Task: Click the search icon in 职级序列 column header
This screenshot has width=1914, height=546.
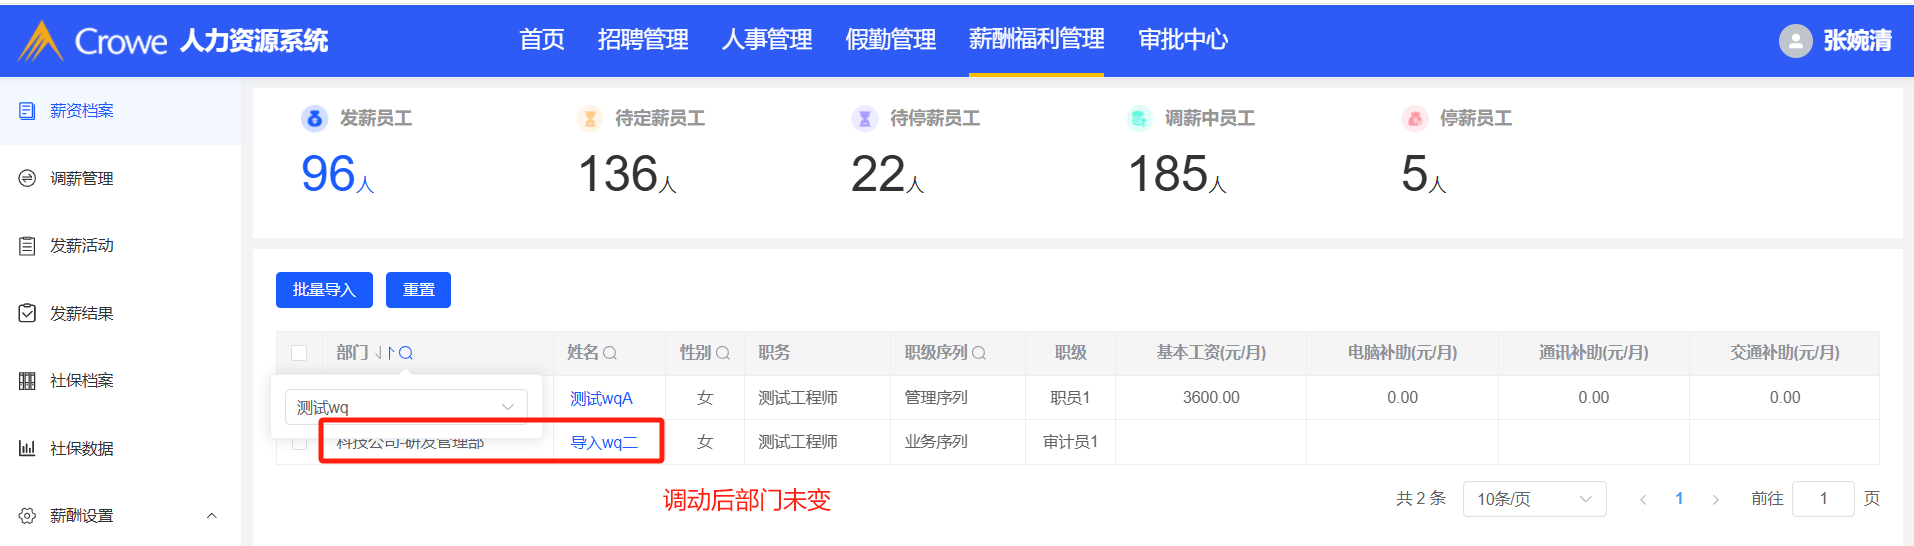Action: [x=979, y=353]
